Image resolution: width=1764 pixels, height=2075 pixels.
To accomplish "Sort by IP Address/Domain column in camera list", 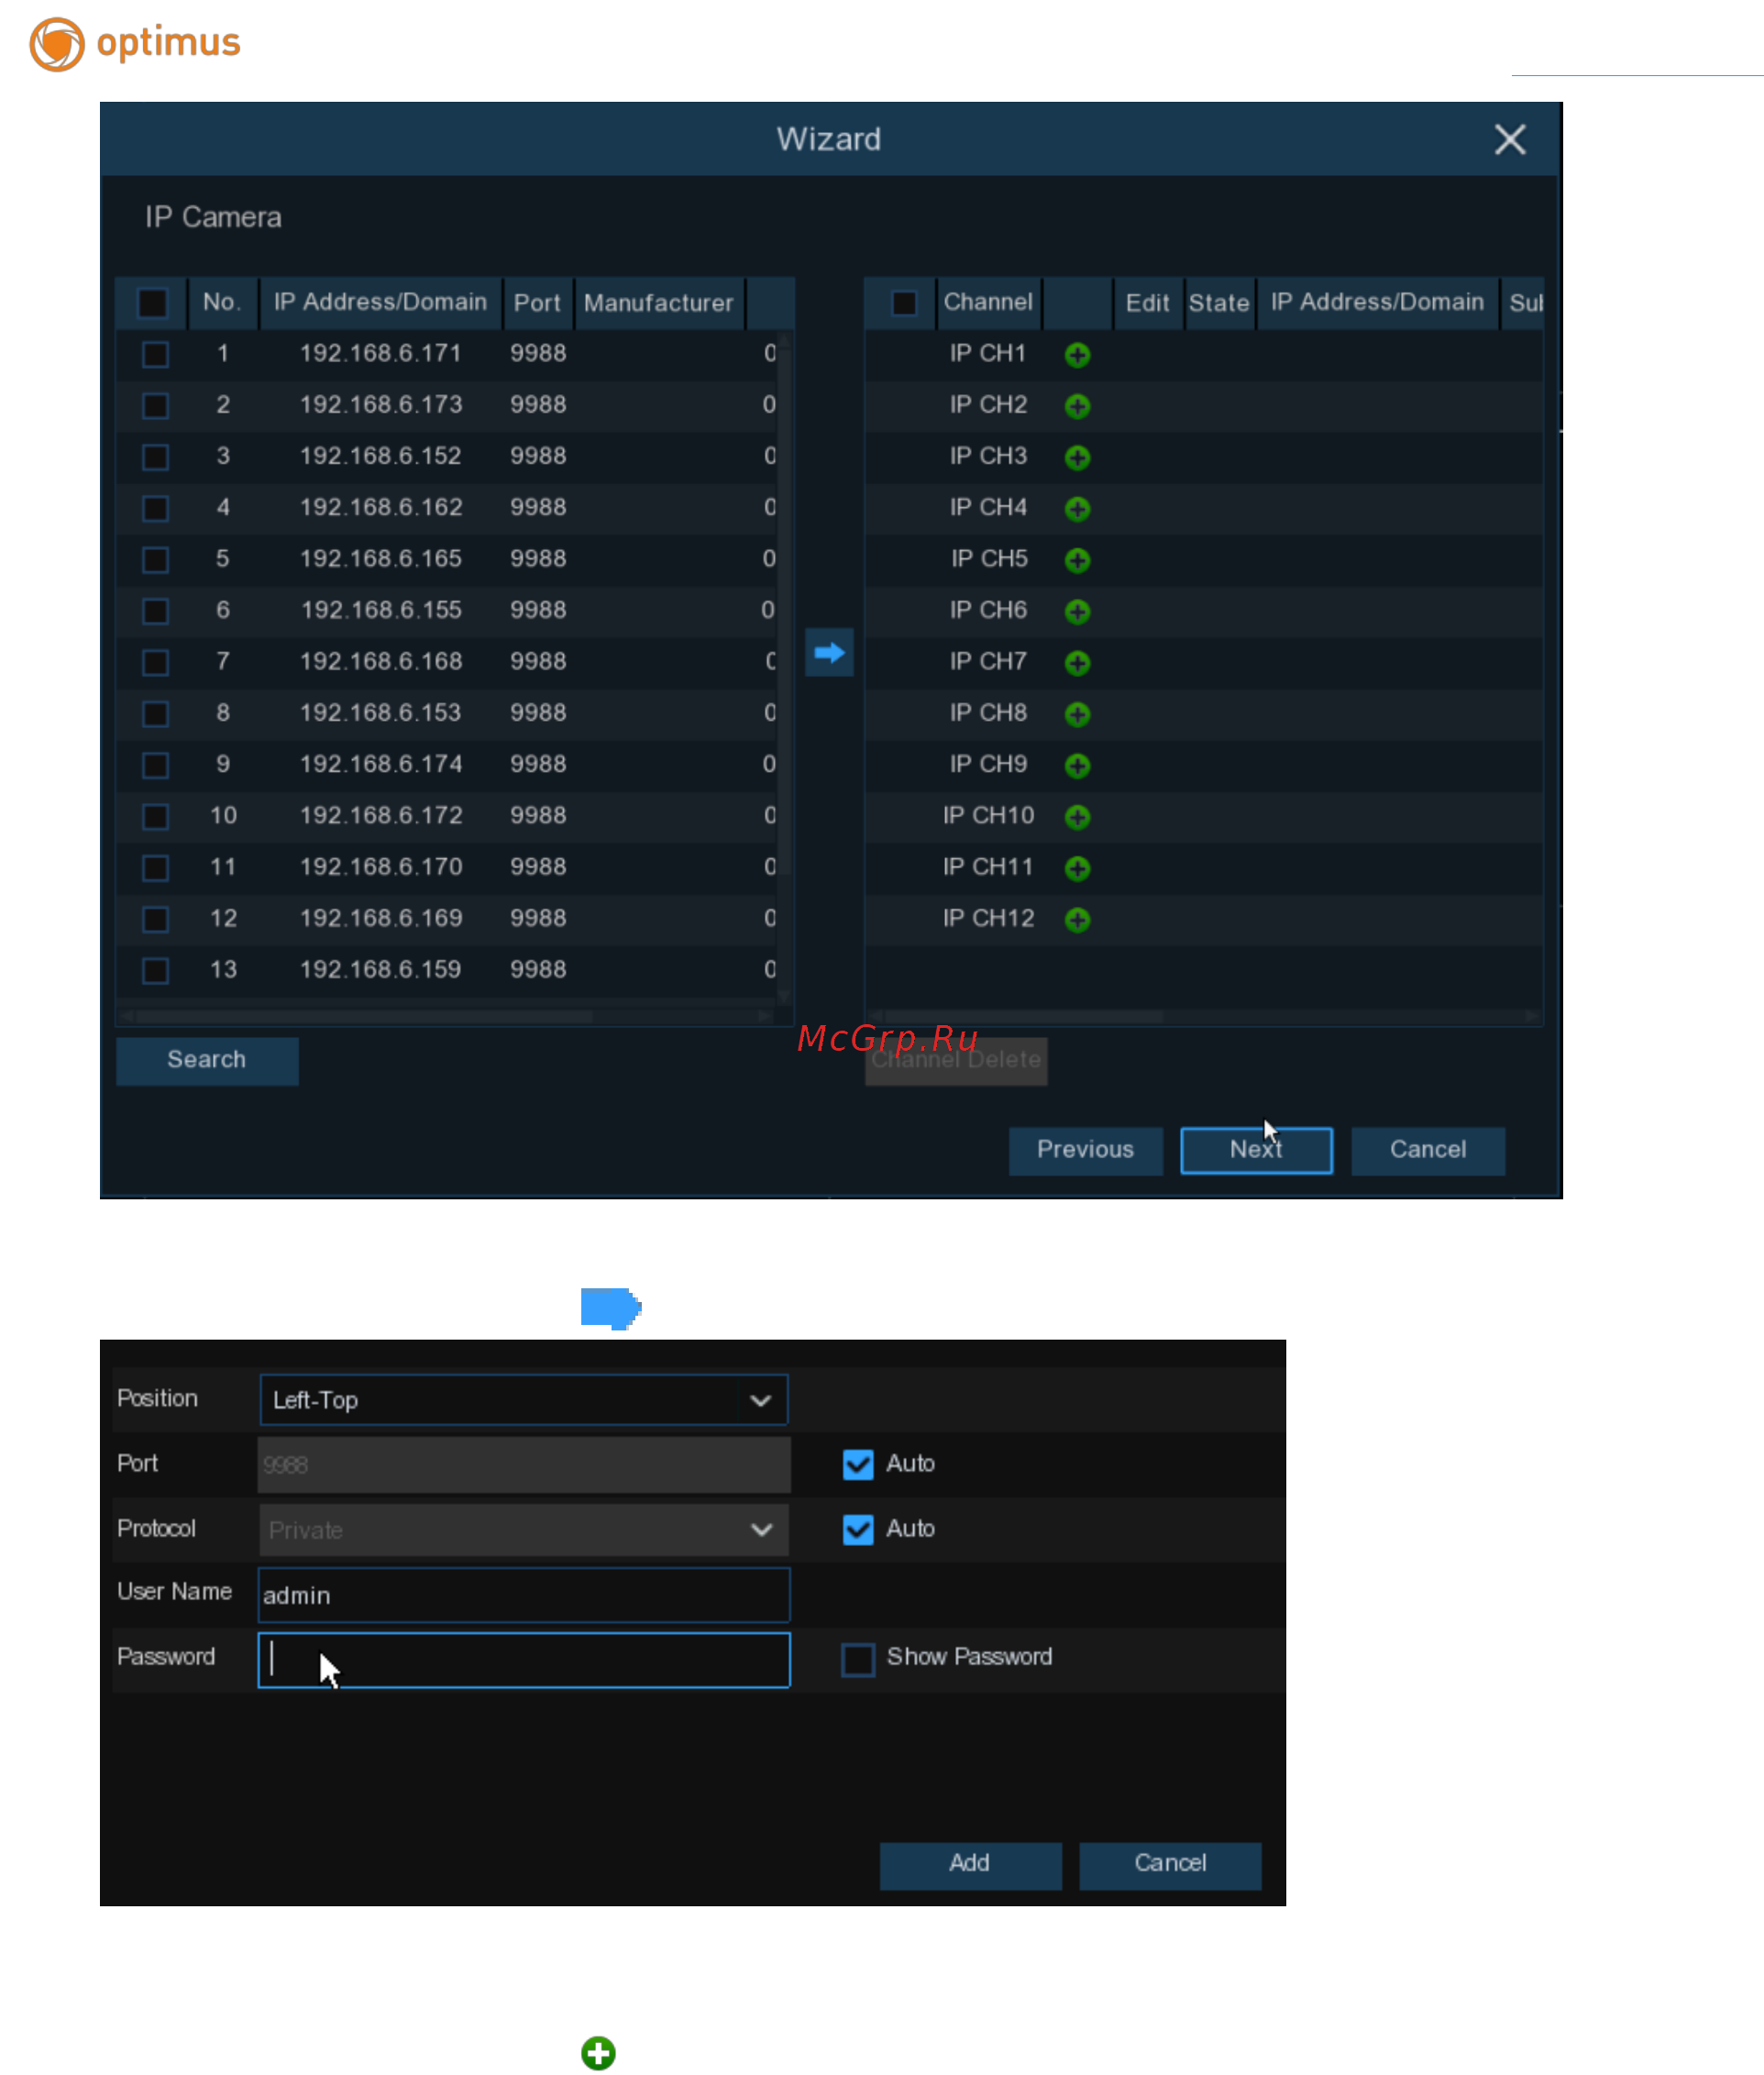I will (x=380, y=303).
